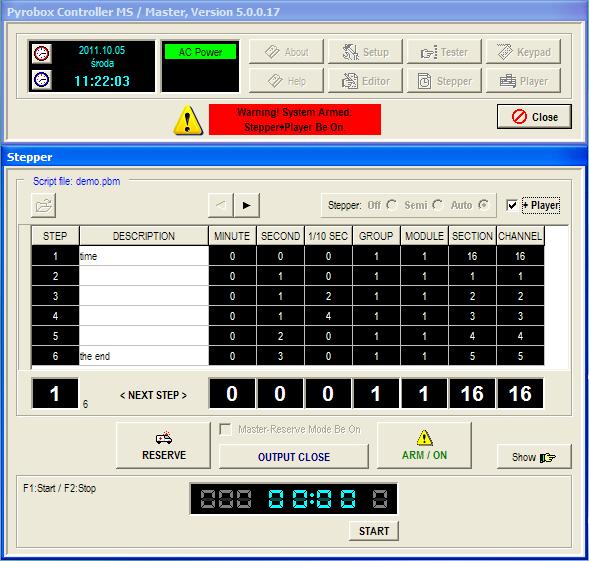
Task: Select the AC Power status indicator
Action: coord(200,52)
